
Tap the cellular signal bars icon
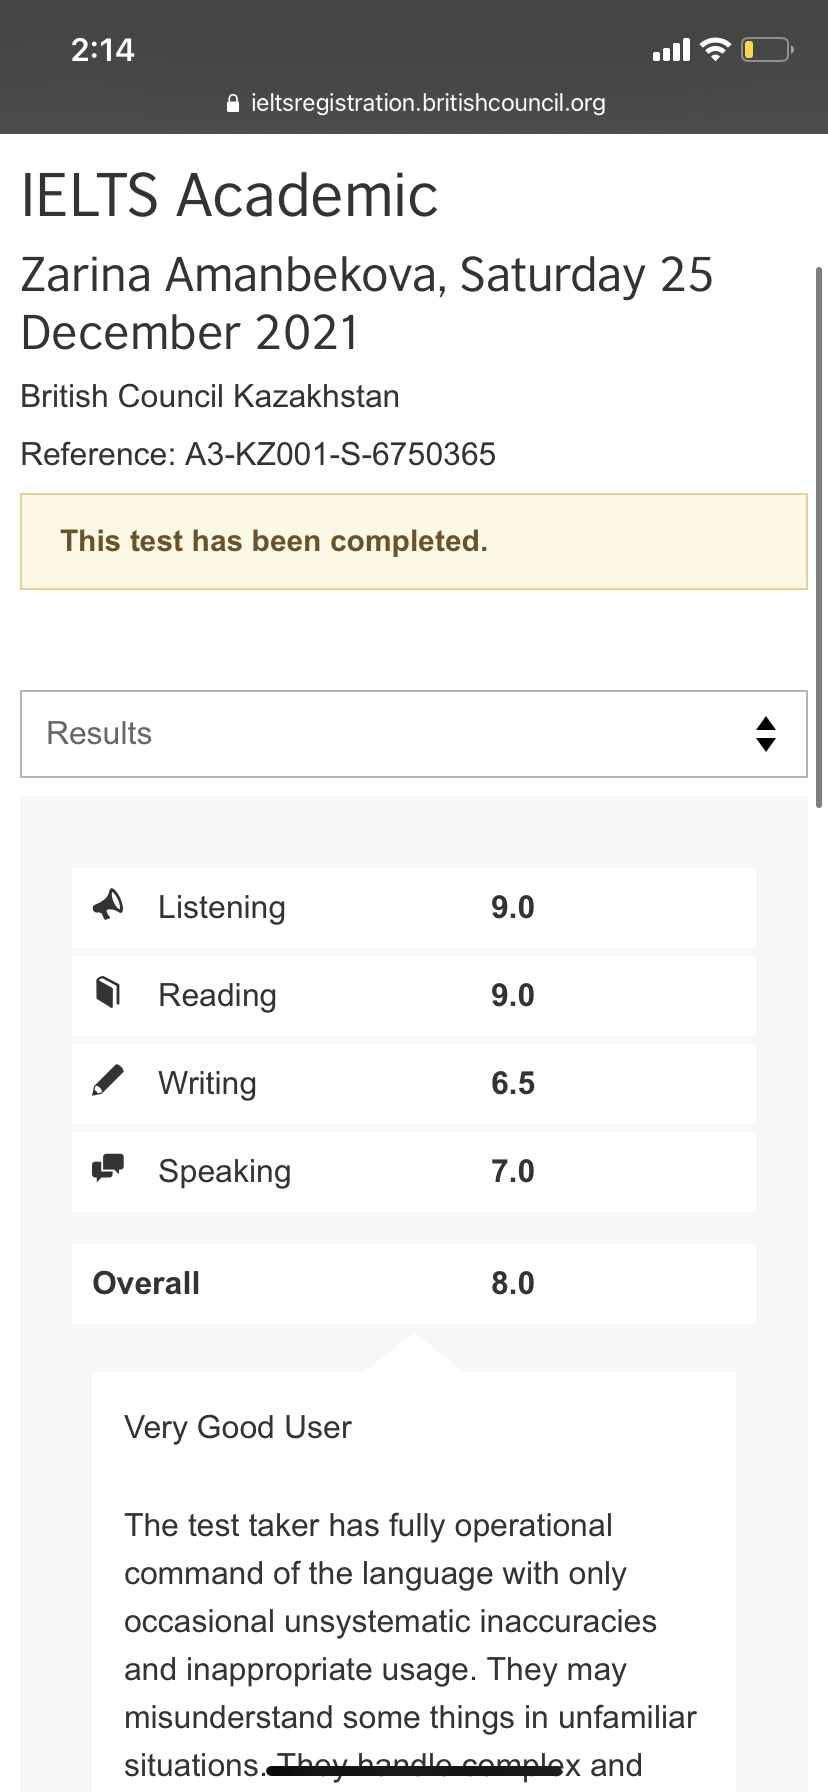[x=671, y=50]
